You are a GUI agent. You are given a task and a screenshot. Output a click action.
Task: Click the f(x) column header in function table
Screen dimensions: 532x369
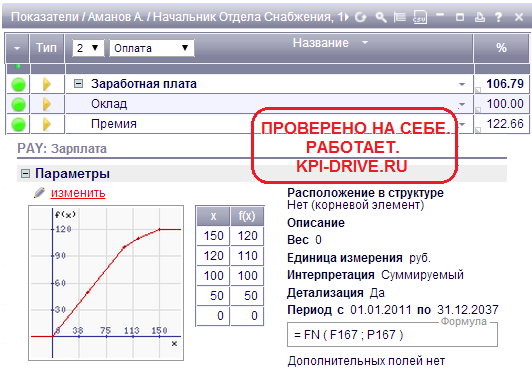pyautogui.click(x=247, y=216)
